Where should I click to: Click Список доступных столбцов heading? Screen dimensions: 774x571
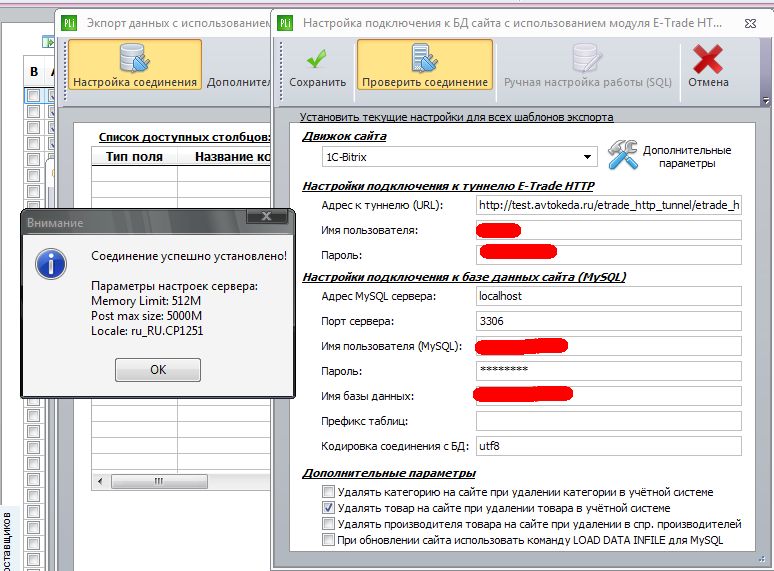[184, 137]
